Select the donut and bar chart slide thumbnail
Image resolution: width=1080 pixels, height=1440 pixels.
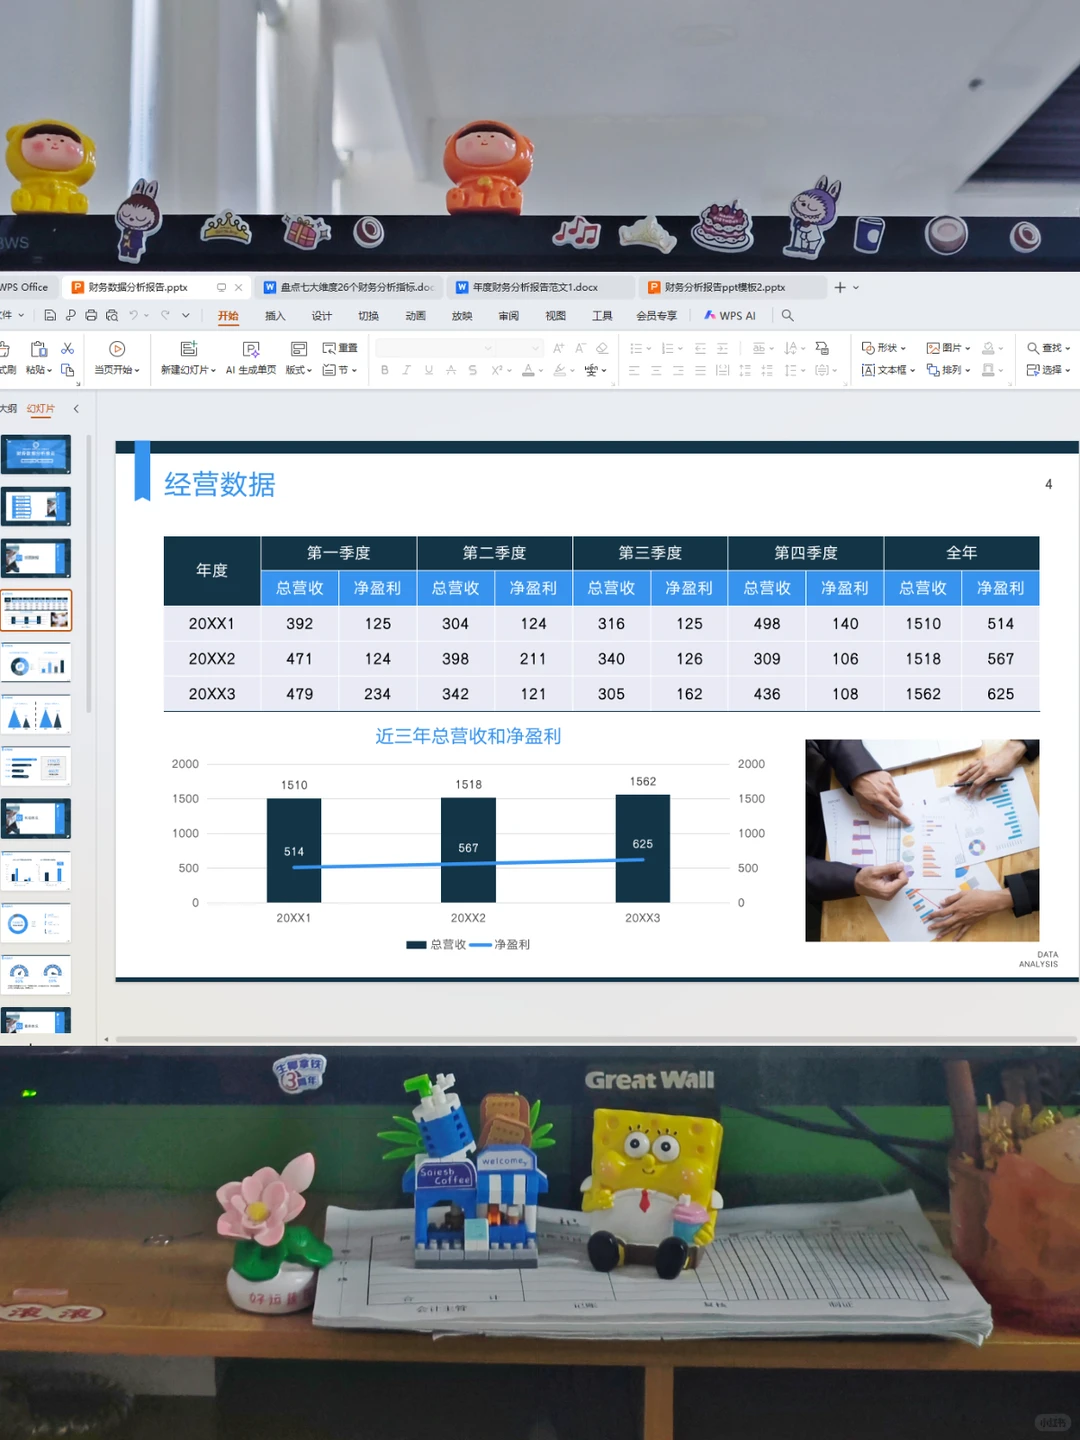tap(36, 663)
